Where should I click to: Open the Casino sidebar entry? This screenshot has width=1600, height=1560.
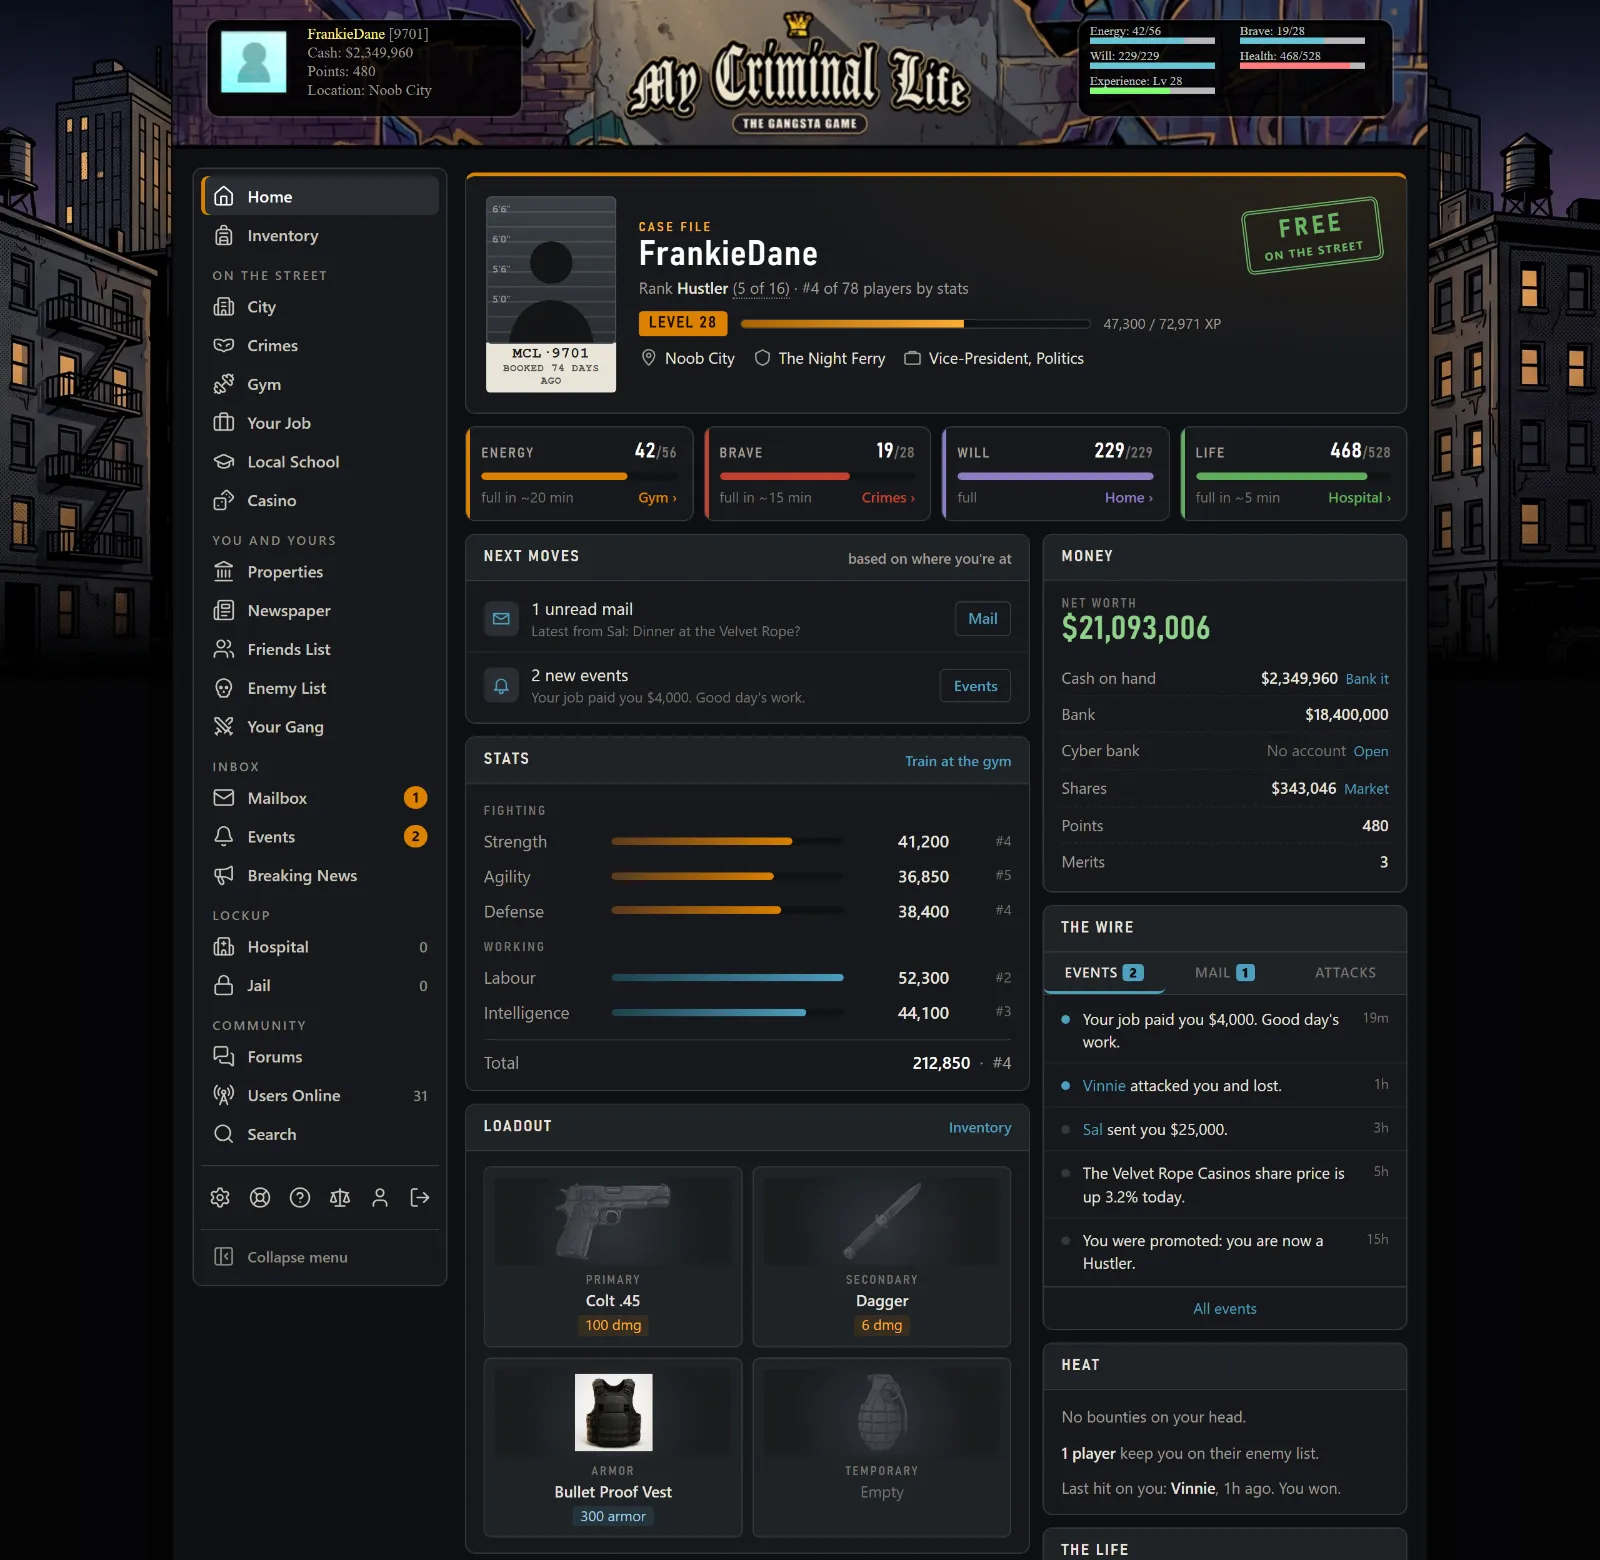[320, 500]
